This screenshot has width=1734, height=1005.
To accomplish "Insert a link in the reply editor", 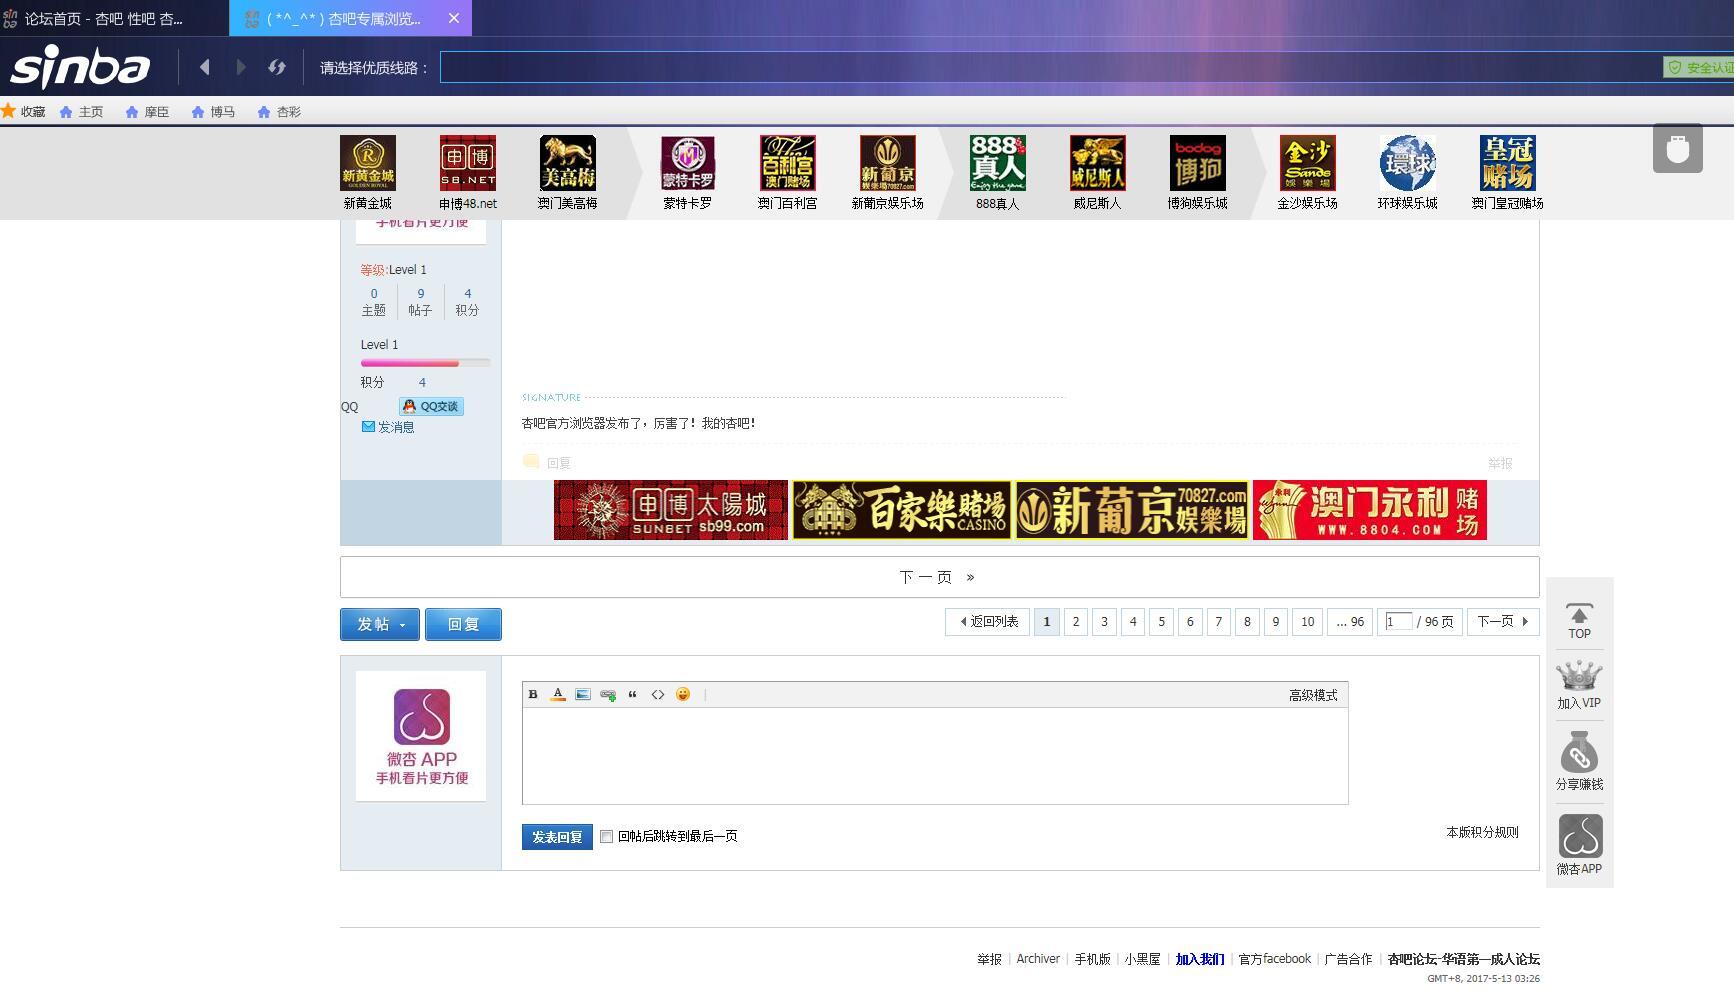I will coord(608,694).
